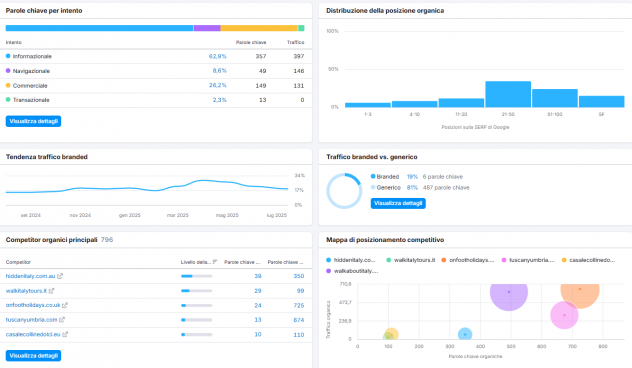Viewport: 632px width, 368px height.
Task: Open the tuscanyumbria.com competitor link
Action: [31, 320]
